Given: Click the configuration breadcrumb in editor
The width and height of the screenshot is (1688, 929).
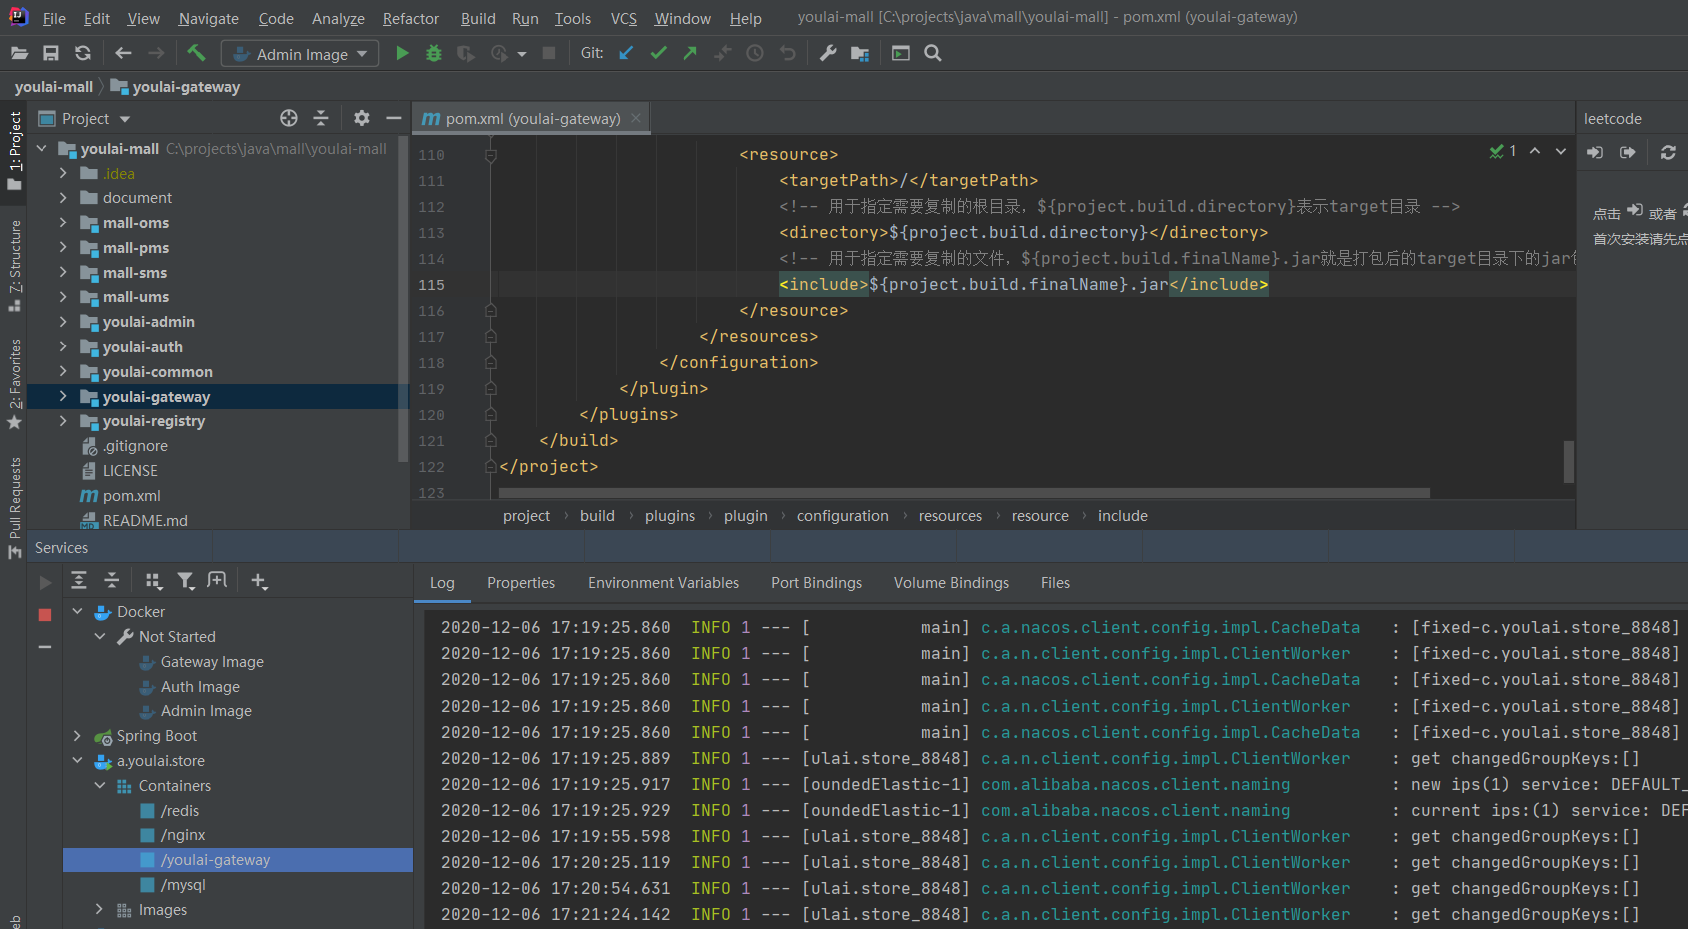Looking at the screenshot, I should point(842,516).
